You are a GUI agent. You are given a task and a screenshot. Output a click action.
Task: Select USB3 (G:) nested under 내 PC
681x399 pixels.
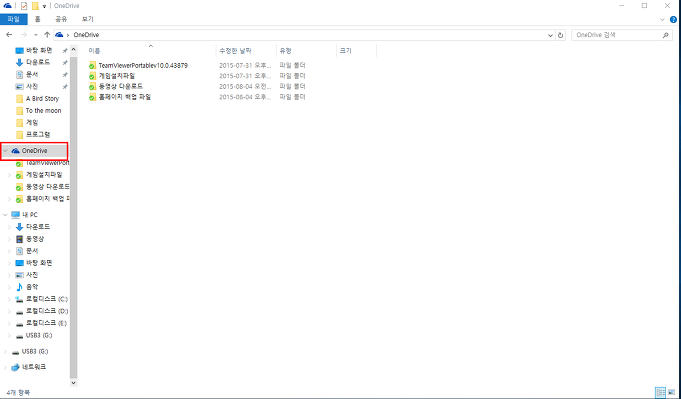(x=39, y=336)
